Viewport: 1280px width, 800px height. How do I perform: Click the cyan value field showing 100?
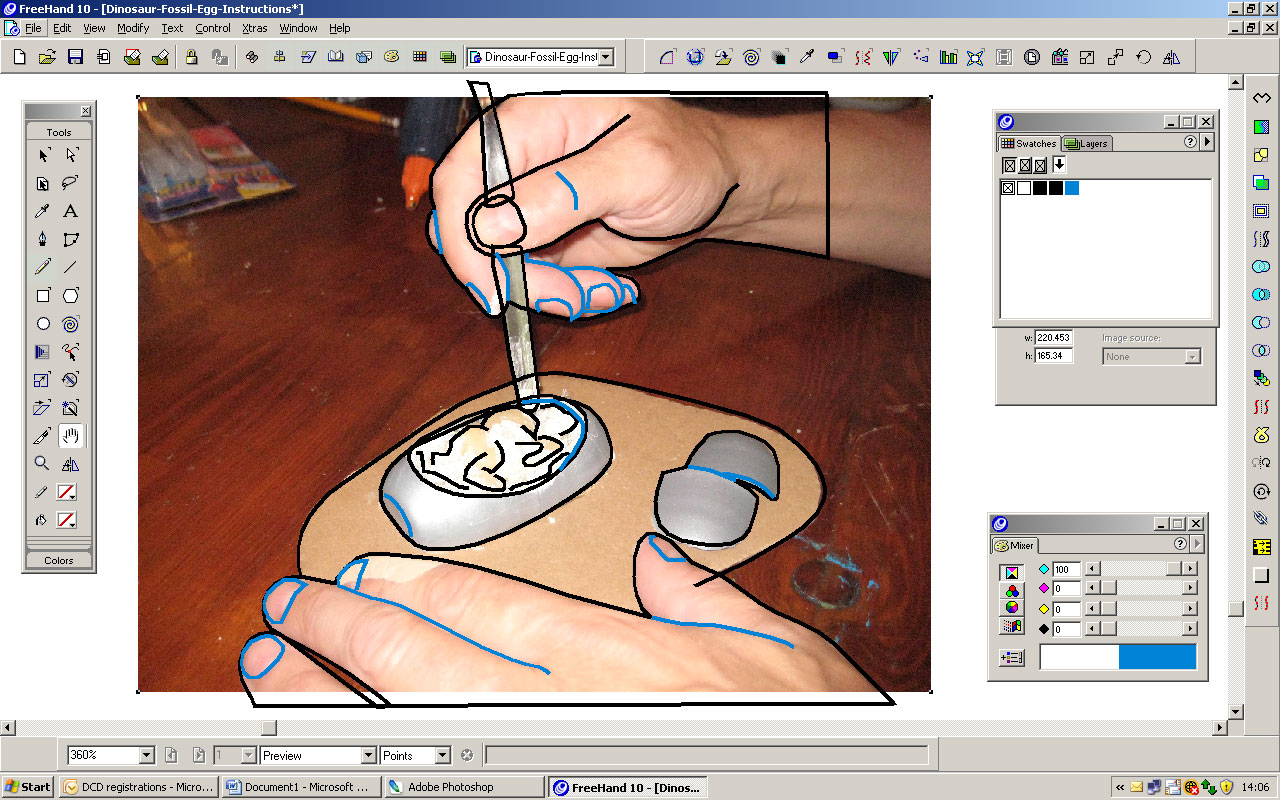pos(1066,569)
